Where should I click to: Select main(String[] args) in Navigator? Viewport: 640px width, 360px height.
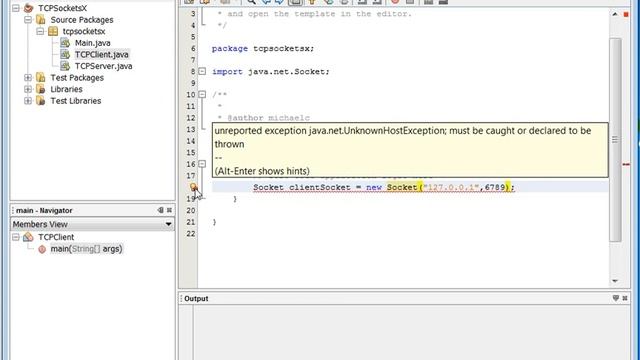(86, 249)
